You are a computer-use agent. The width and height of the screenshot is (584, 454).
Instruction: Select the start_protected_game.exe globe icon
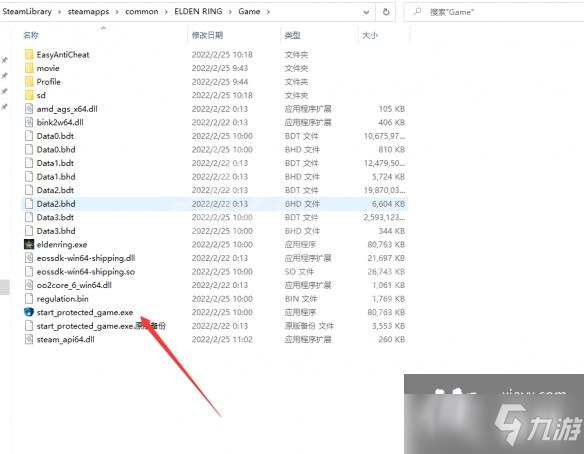click(29, 312)
